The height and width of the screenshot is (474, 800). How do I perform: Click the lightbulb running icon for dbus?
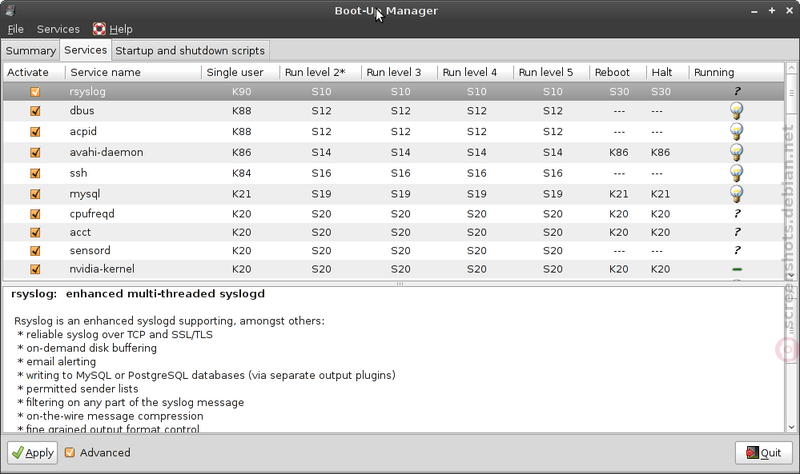point(736,111)
